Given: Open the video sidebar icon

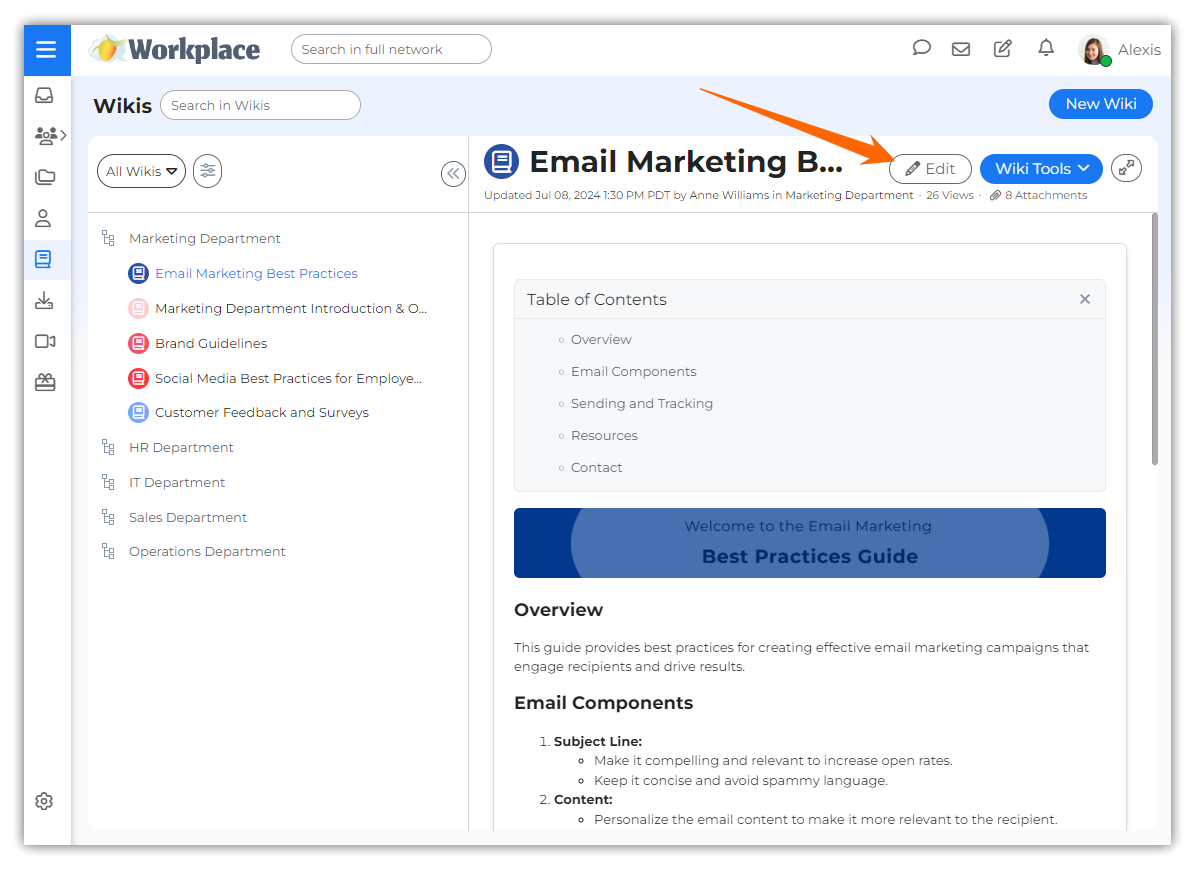Looking at the screenshot, I should click(44, 342).
